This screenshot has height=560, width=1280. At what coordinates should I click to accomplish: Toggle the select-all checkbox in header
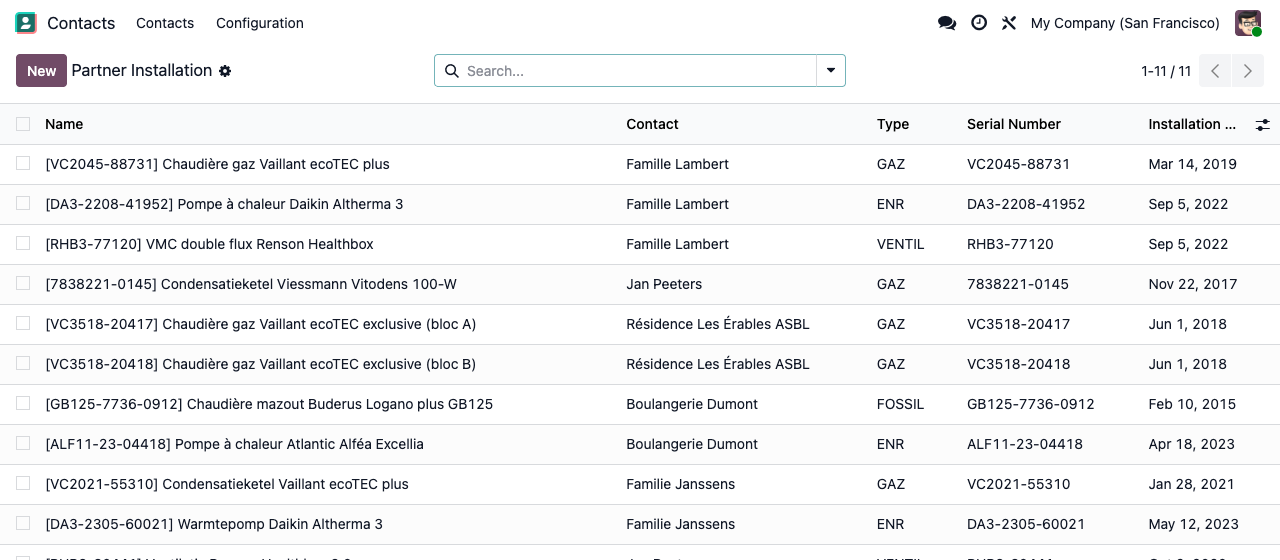[x=23, y=124]
